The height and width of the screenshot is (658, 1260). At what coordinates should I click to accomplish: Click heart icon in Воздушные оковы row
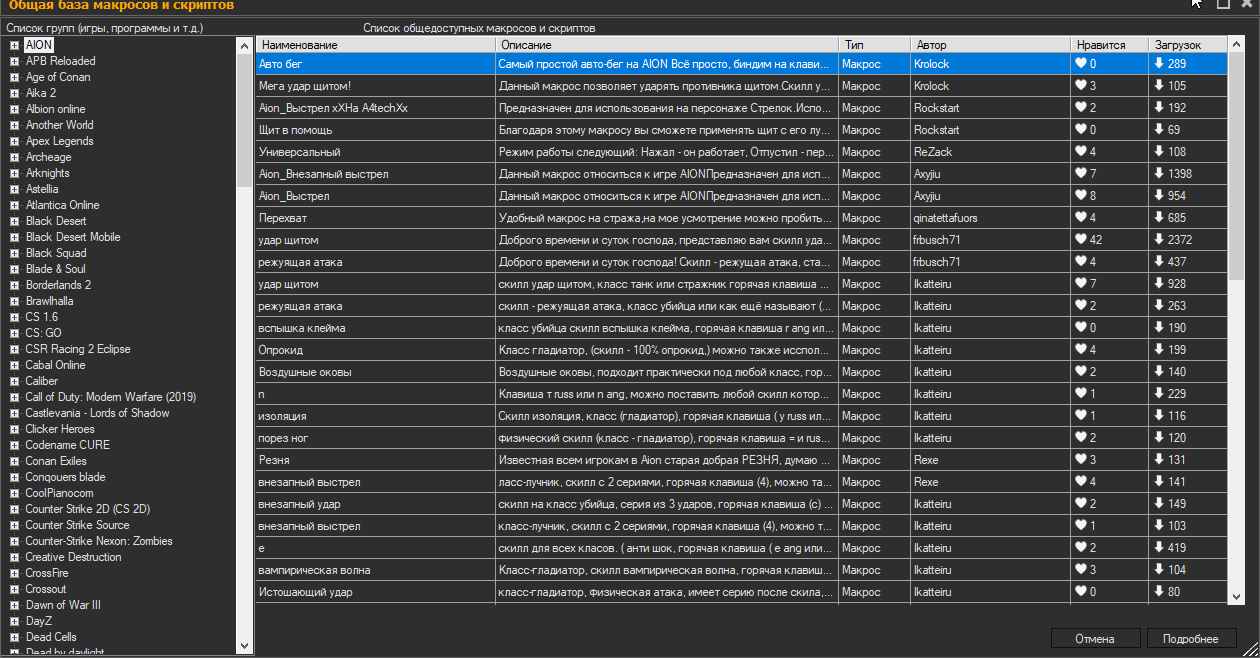pos(1081,372)
